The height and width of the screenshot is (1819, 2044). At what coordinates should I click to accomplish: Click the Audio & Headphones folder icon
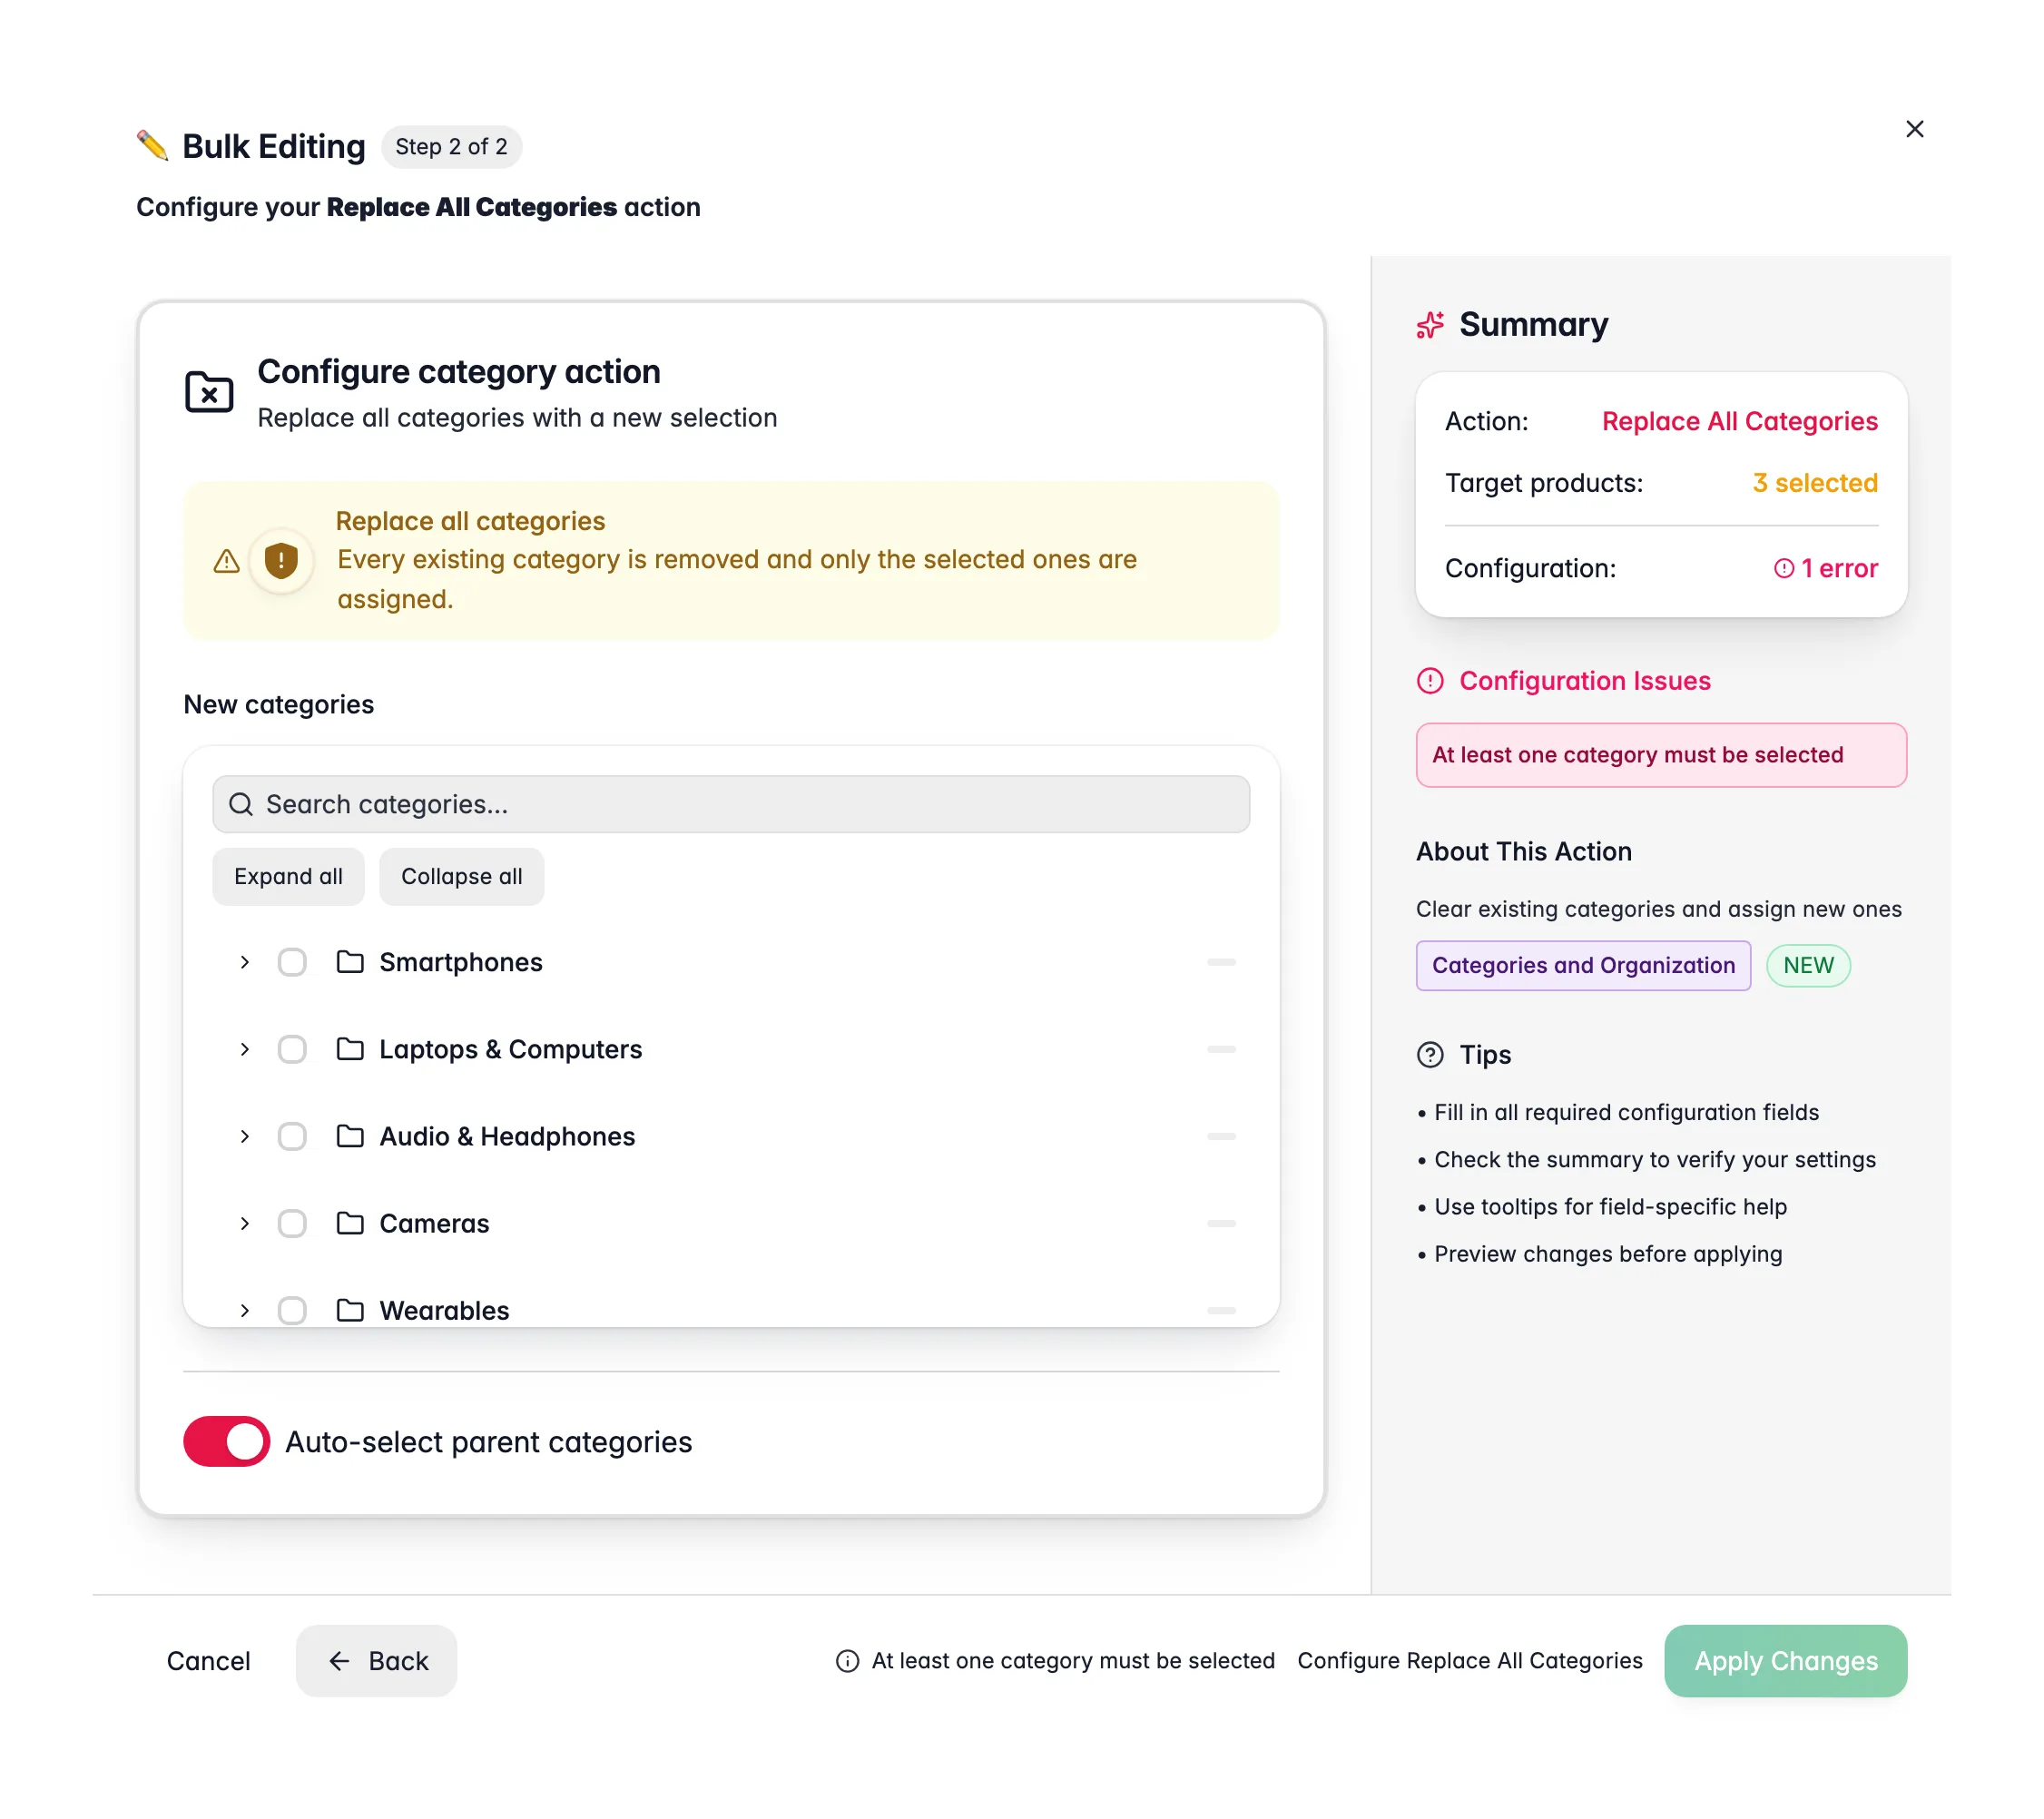click(x=350, y=1136)
